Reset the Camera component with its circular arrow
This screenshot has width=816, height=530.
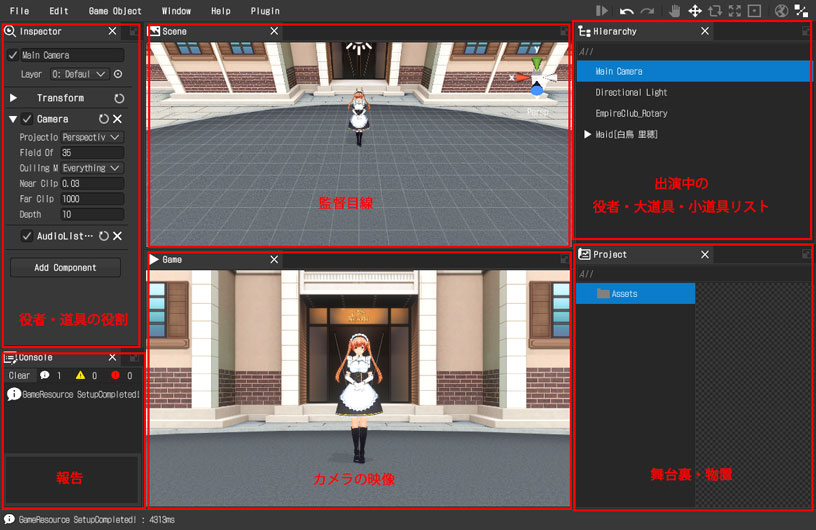[103, 119]
